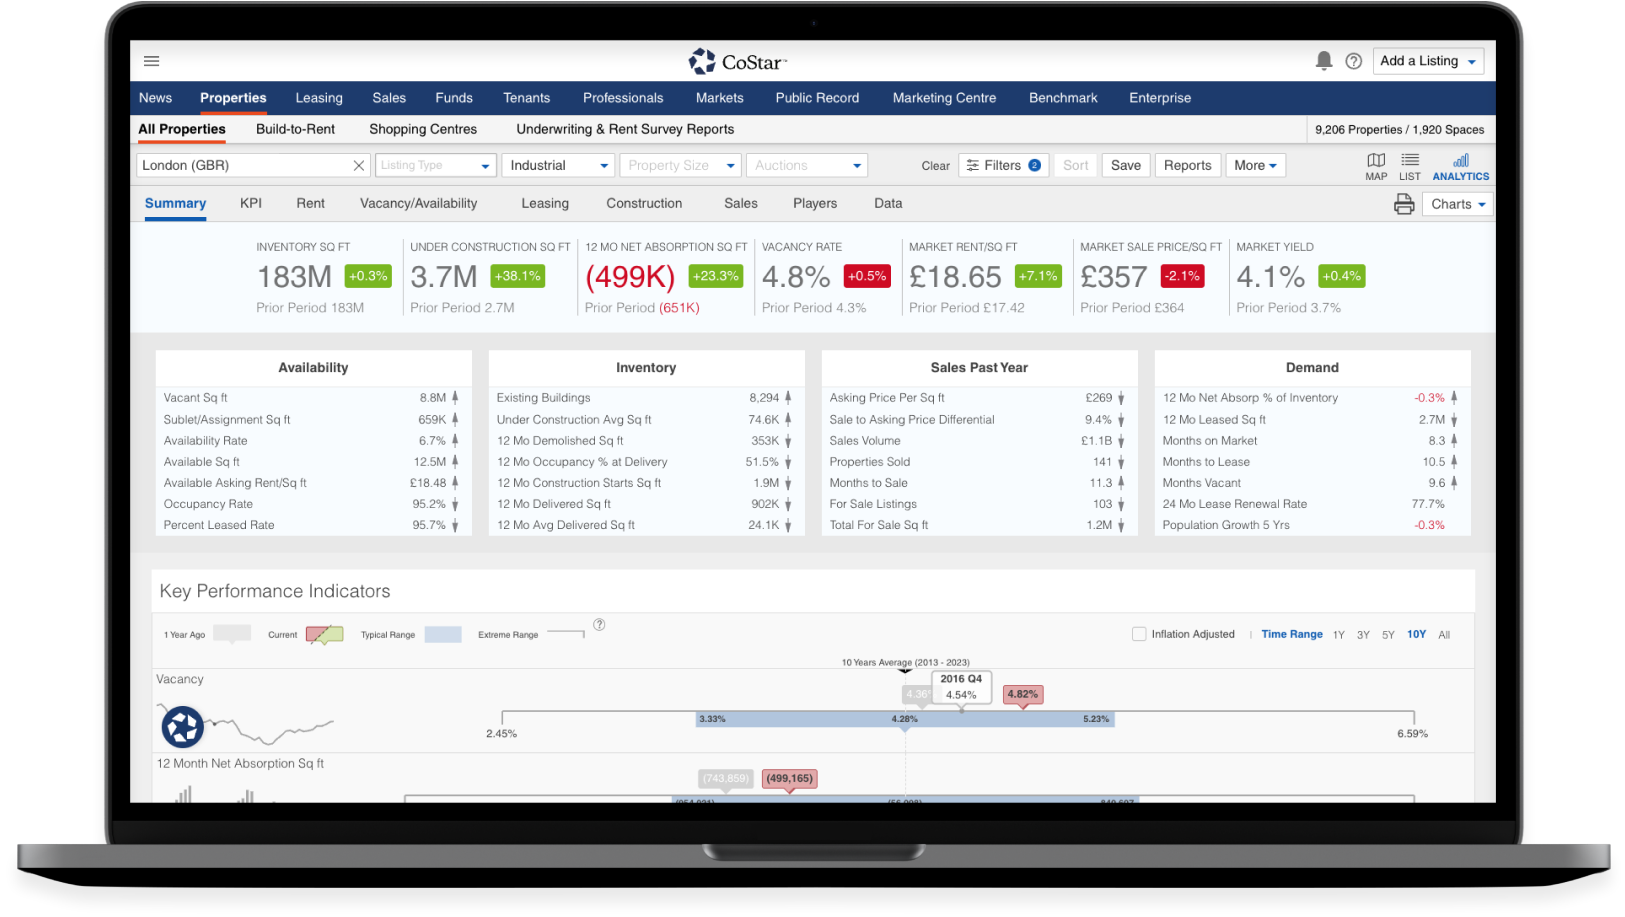The image size is (1625, 917).
Task: Click the London (GBR) search field
Action: [252, 165]
